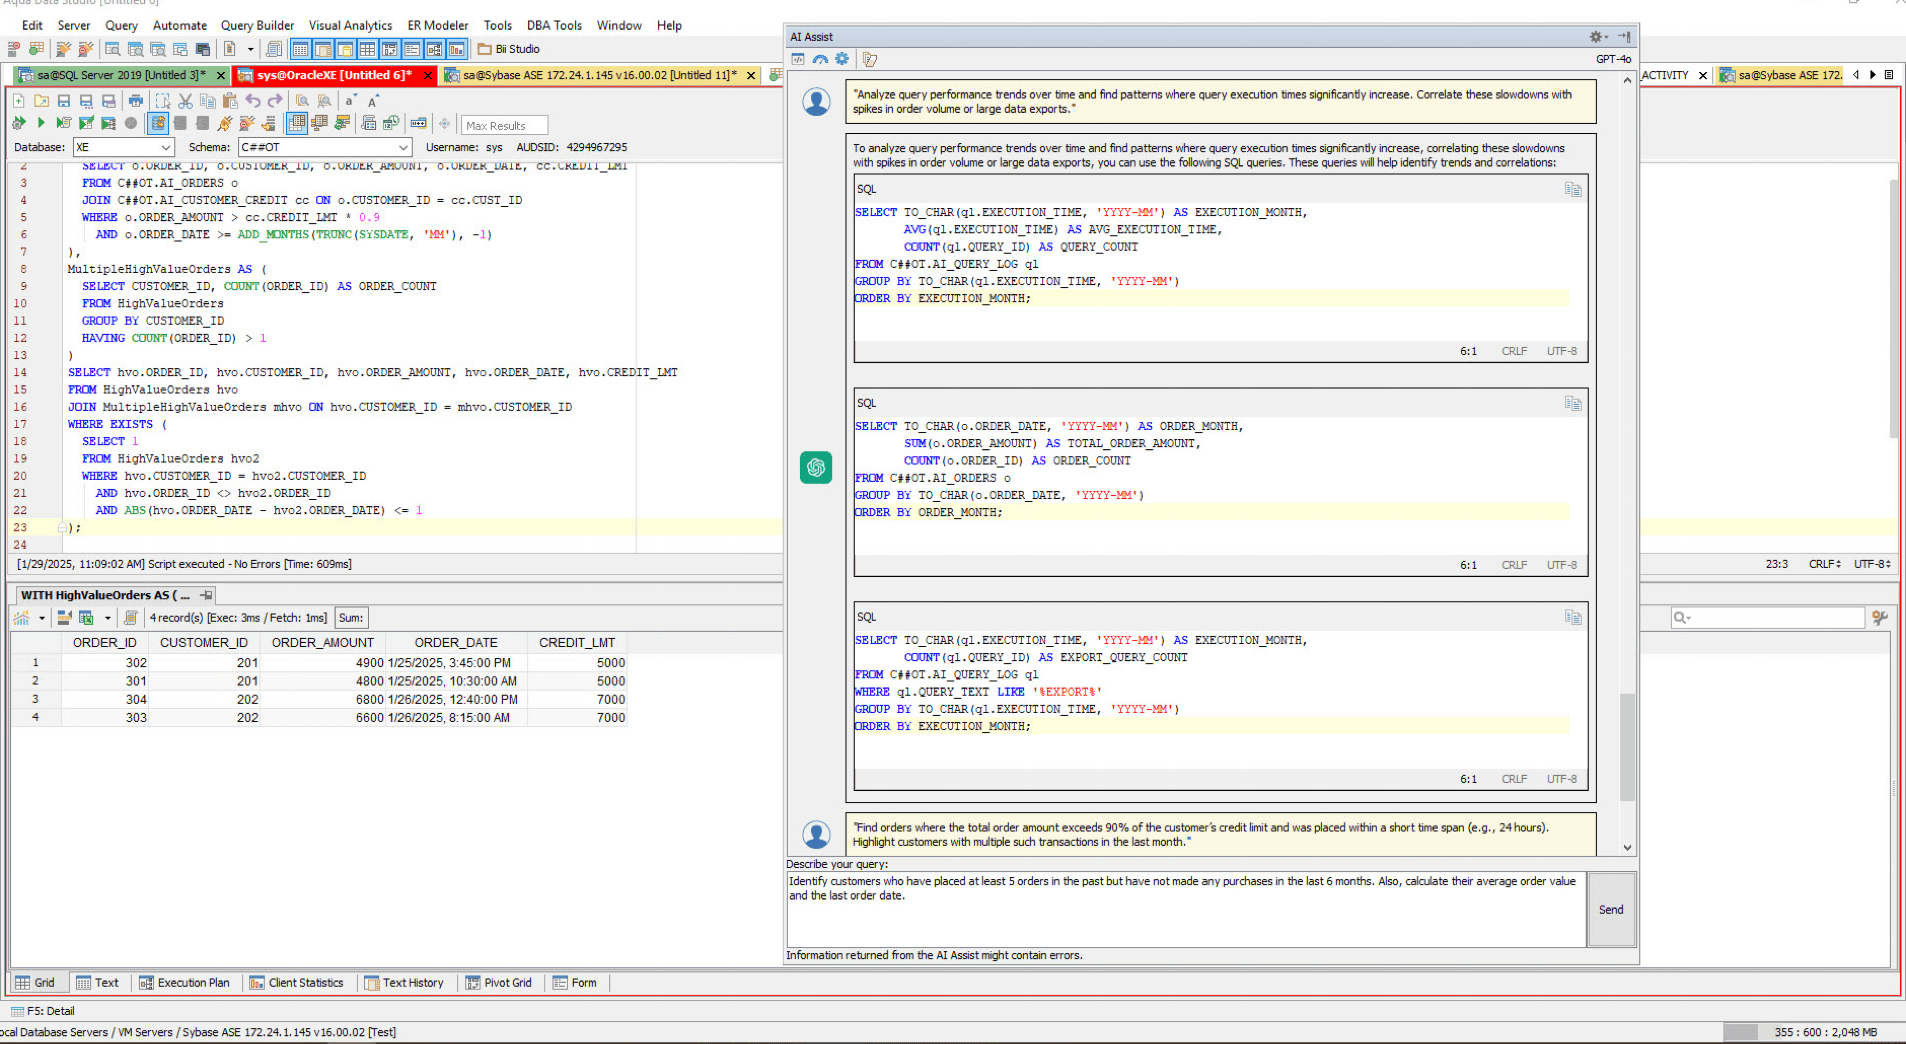Copy the first AI-generated SQL snippet

click(x=1573, y=189)
